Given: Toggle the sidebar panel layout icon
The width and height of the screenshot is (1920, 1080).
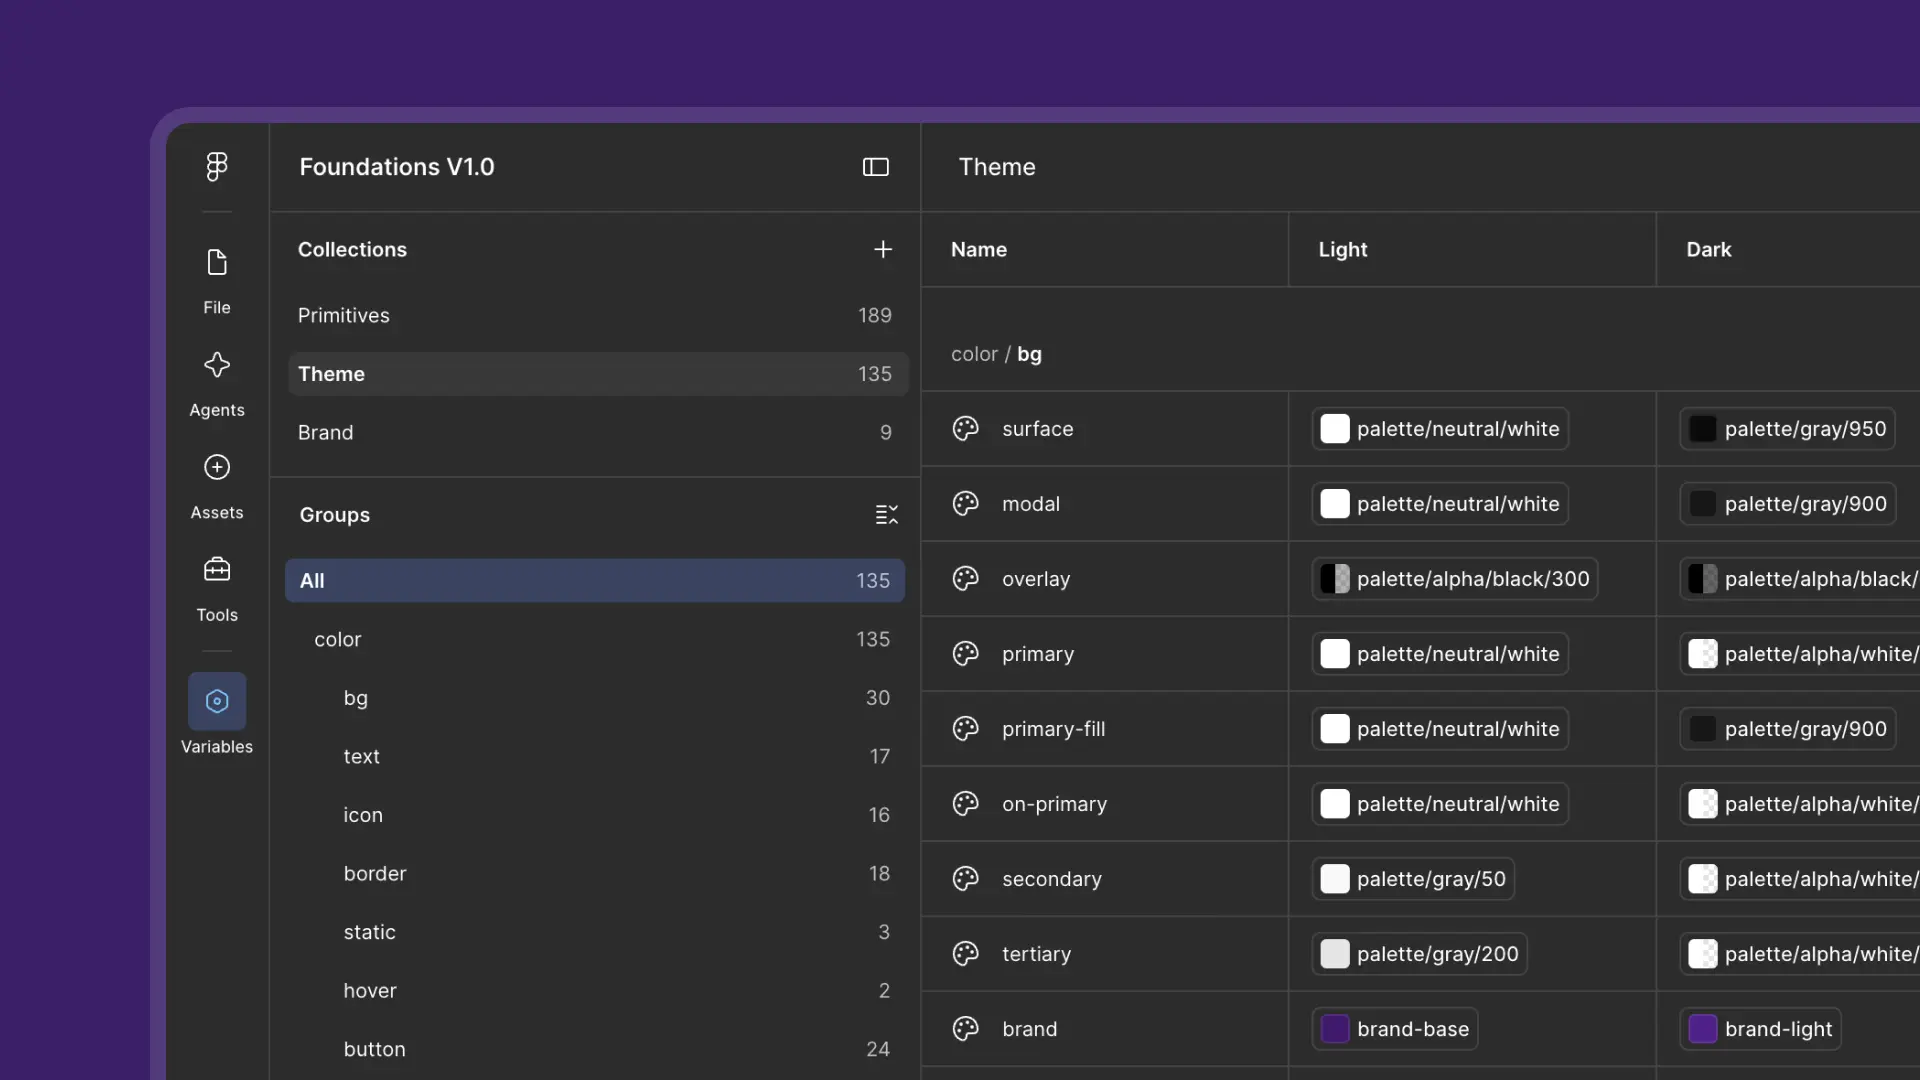Looking at the screenshot, I should (x=876, y=167).
